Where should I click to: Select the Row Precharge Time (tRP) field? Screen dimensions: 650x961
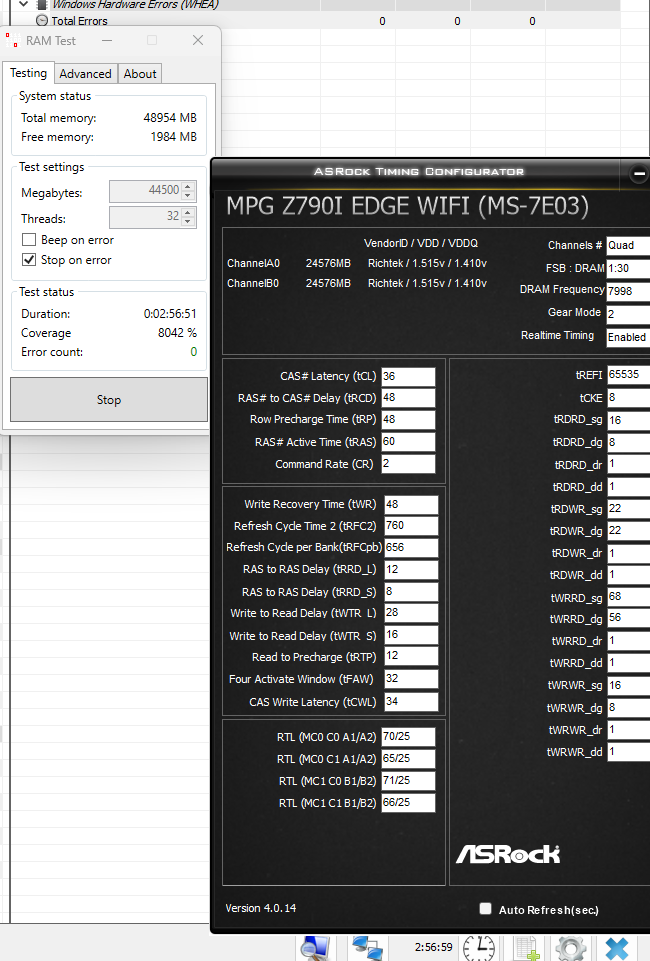tap(408, 420)
